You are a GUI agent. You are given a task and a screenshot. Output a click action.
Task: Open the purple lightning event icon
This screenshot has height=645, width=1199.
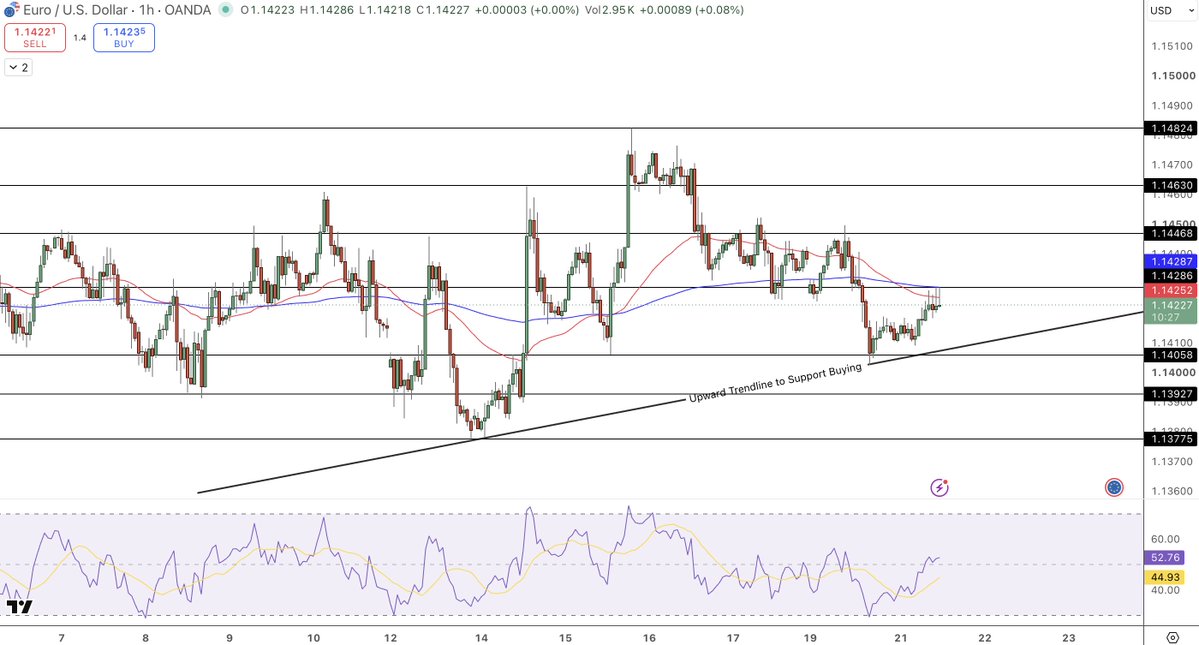click(x=939, y=488)
